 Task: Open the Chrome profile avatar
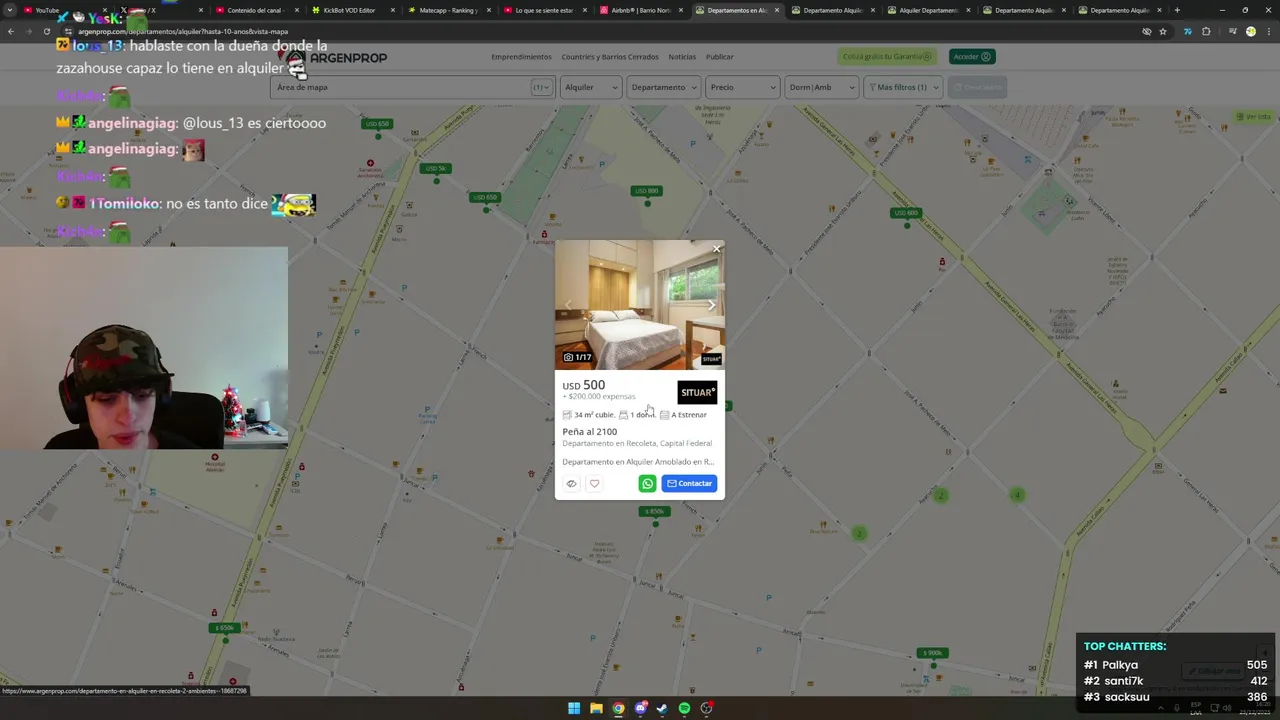[1250, 31]
